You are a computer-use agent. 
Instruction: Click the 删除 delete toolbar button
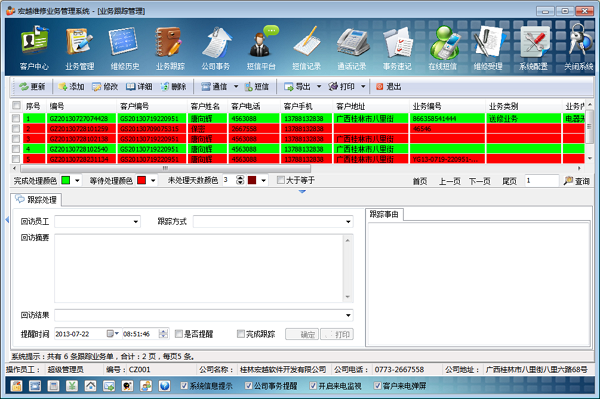pyautogui.click(x=173, y=87)
